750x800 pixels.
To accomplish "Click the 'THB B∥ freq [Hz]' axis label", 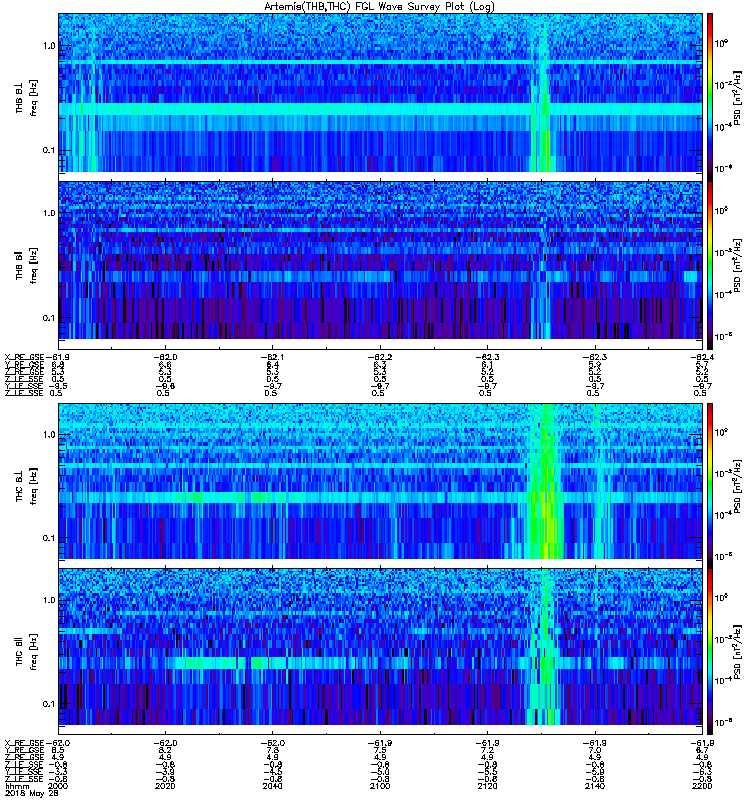I will [x=26, y=266].
